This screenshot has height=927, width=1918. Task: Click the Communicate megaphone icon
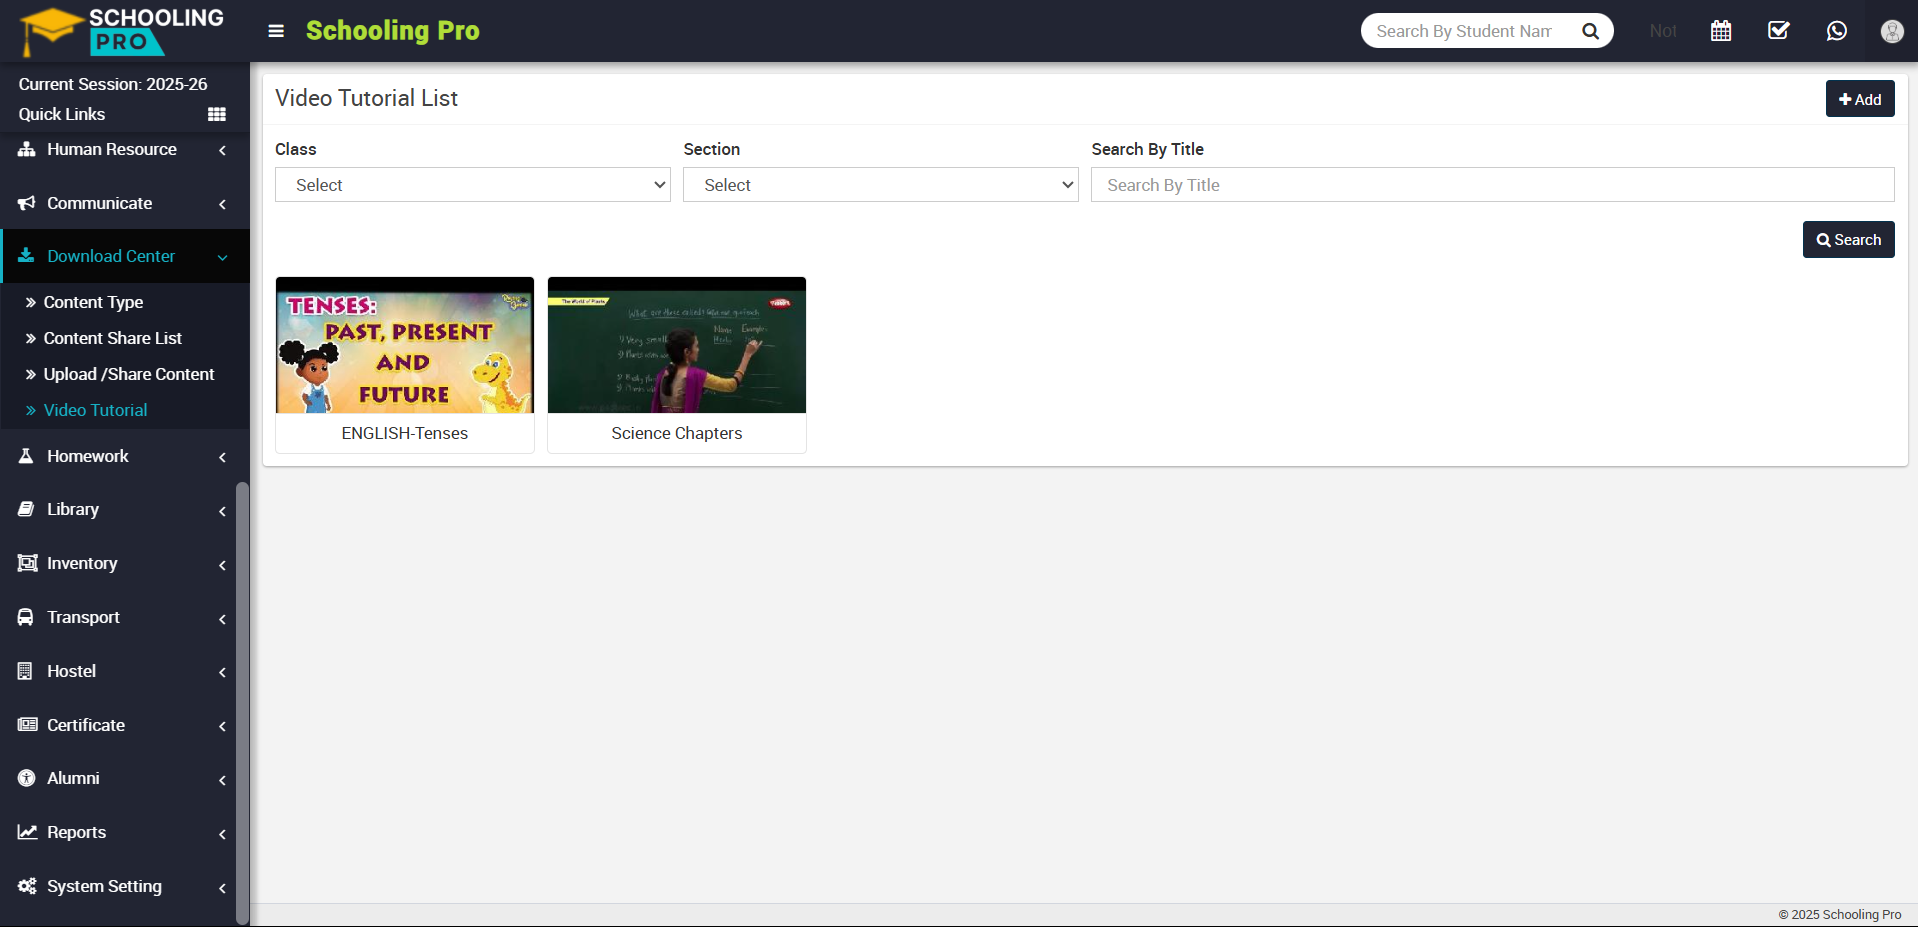pos(27,203)
